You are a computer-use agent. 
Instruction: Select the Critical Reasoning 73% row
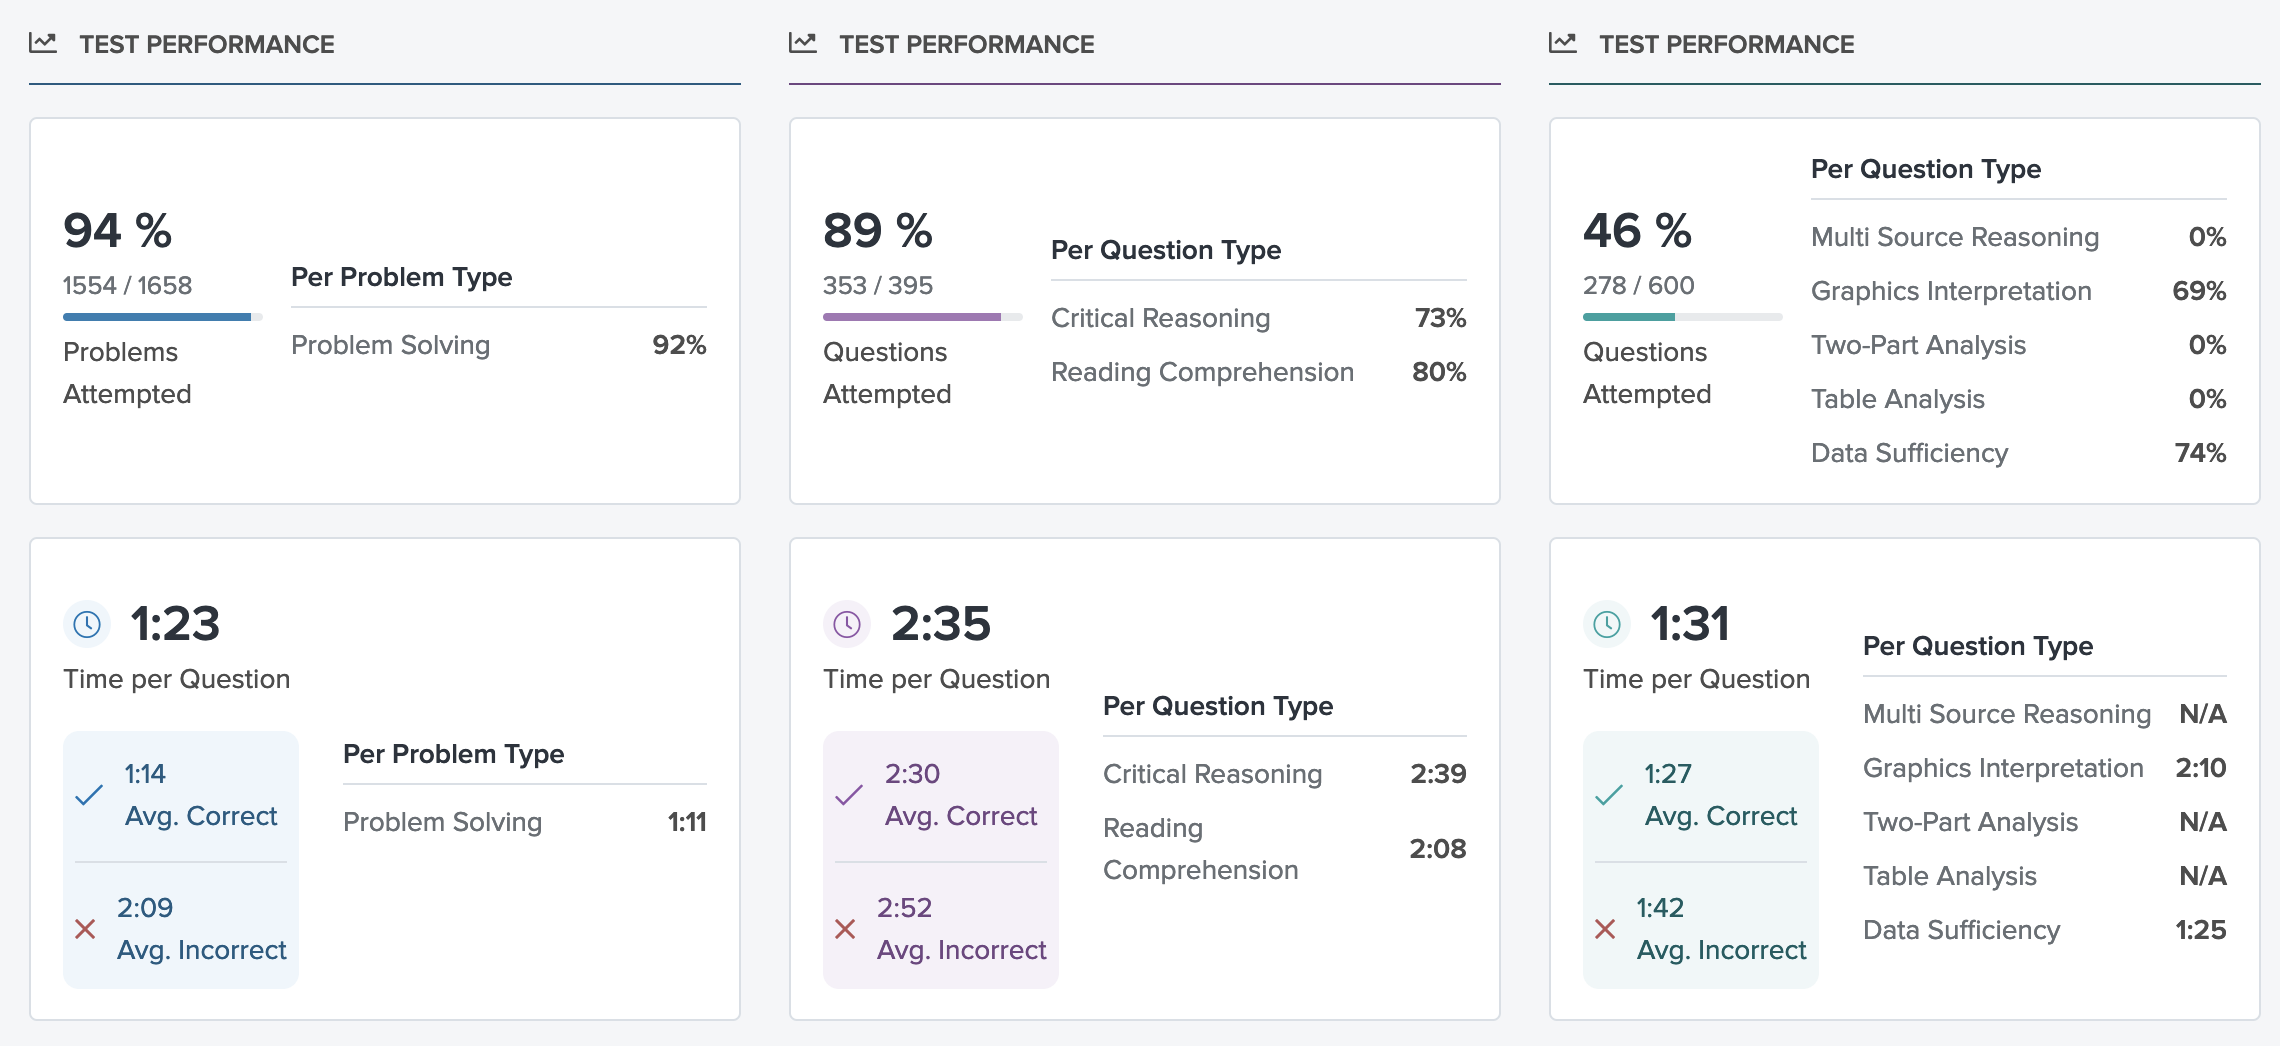1258,318
